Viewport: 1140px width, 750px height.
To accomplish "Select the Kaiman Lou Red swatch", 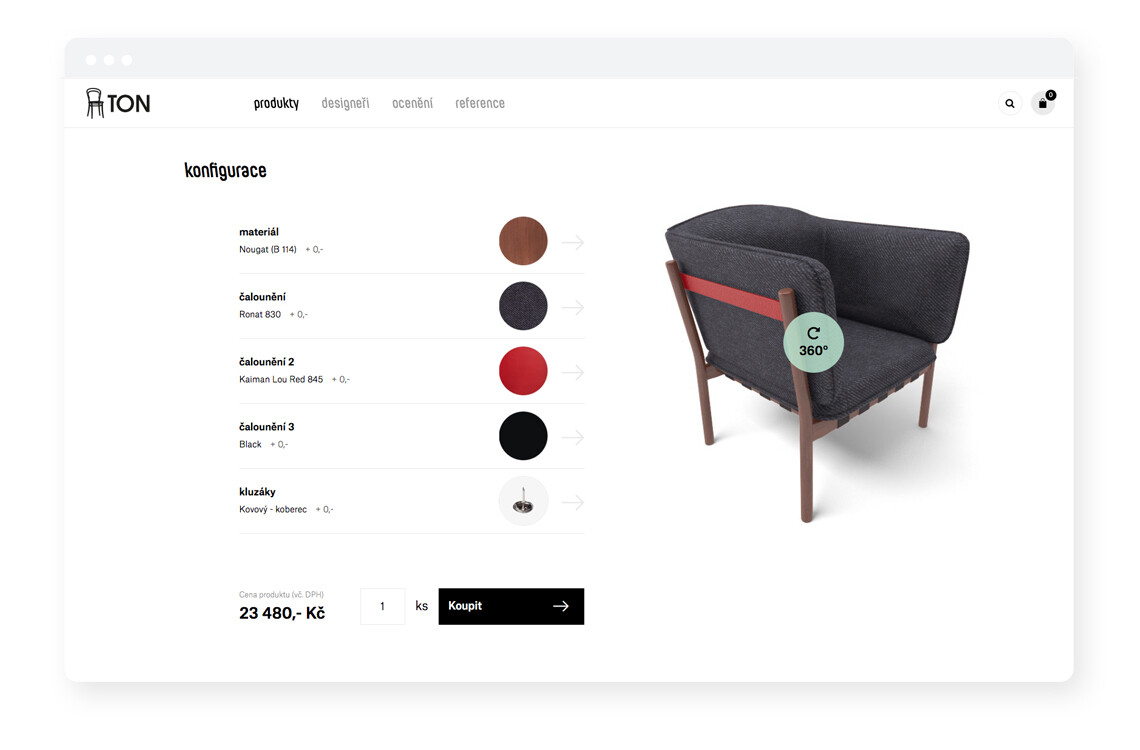I will click(523, 371).
